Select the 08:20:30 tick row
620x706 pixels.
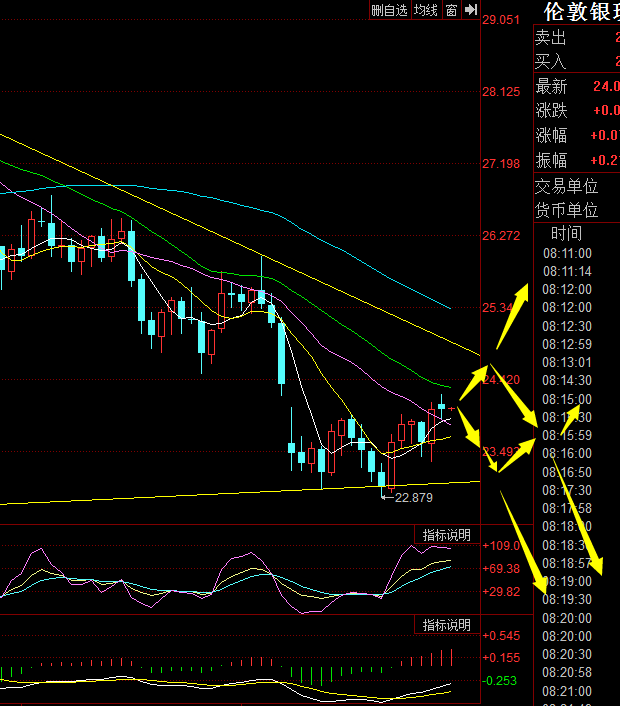coord(567,653)
